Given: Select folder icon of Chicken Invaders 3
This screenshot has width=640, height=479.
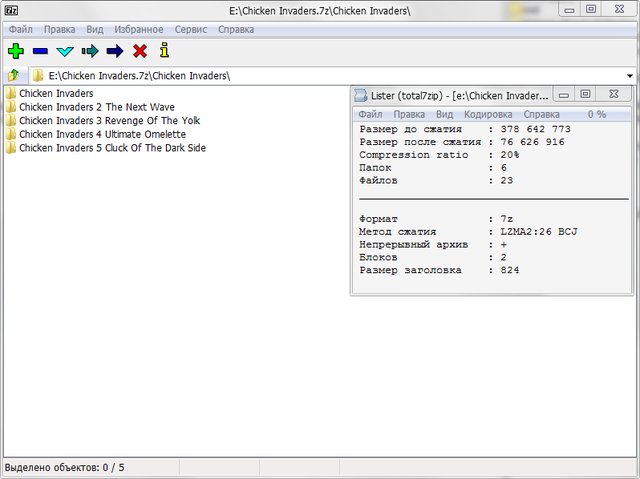Looking at the screenshot, I should pos(11,120).
